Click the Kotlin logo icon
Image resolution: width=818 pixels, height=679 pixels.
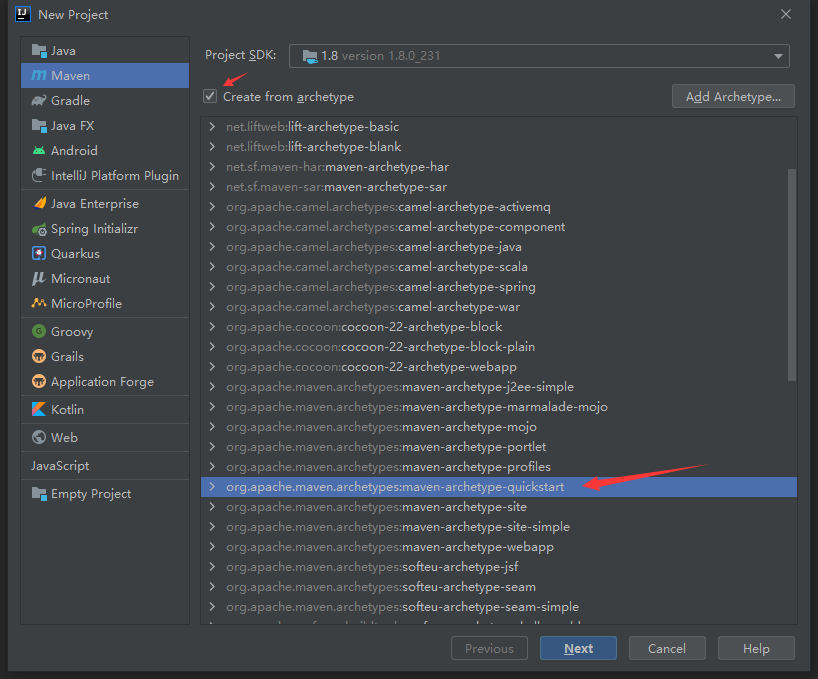[x=39, y=409]
